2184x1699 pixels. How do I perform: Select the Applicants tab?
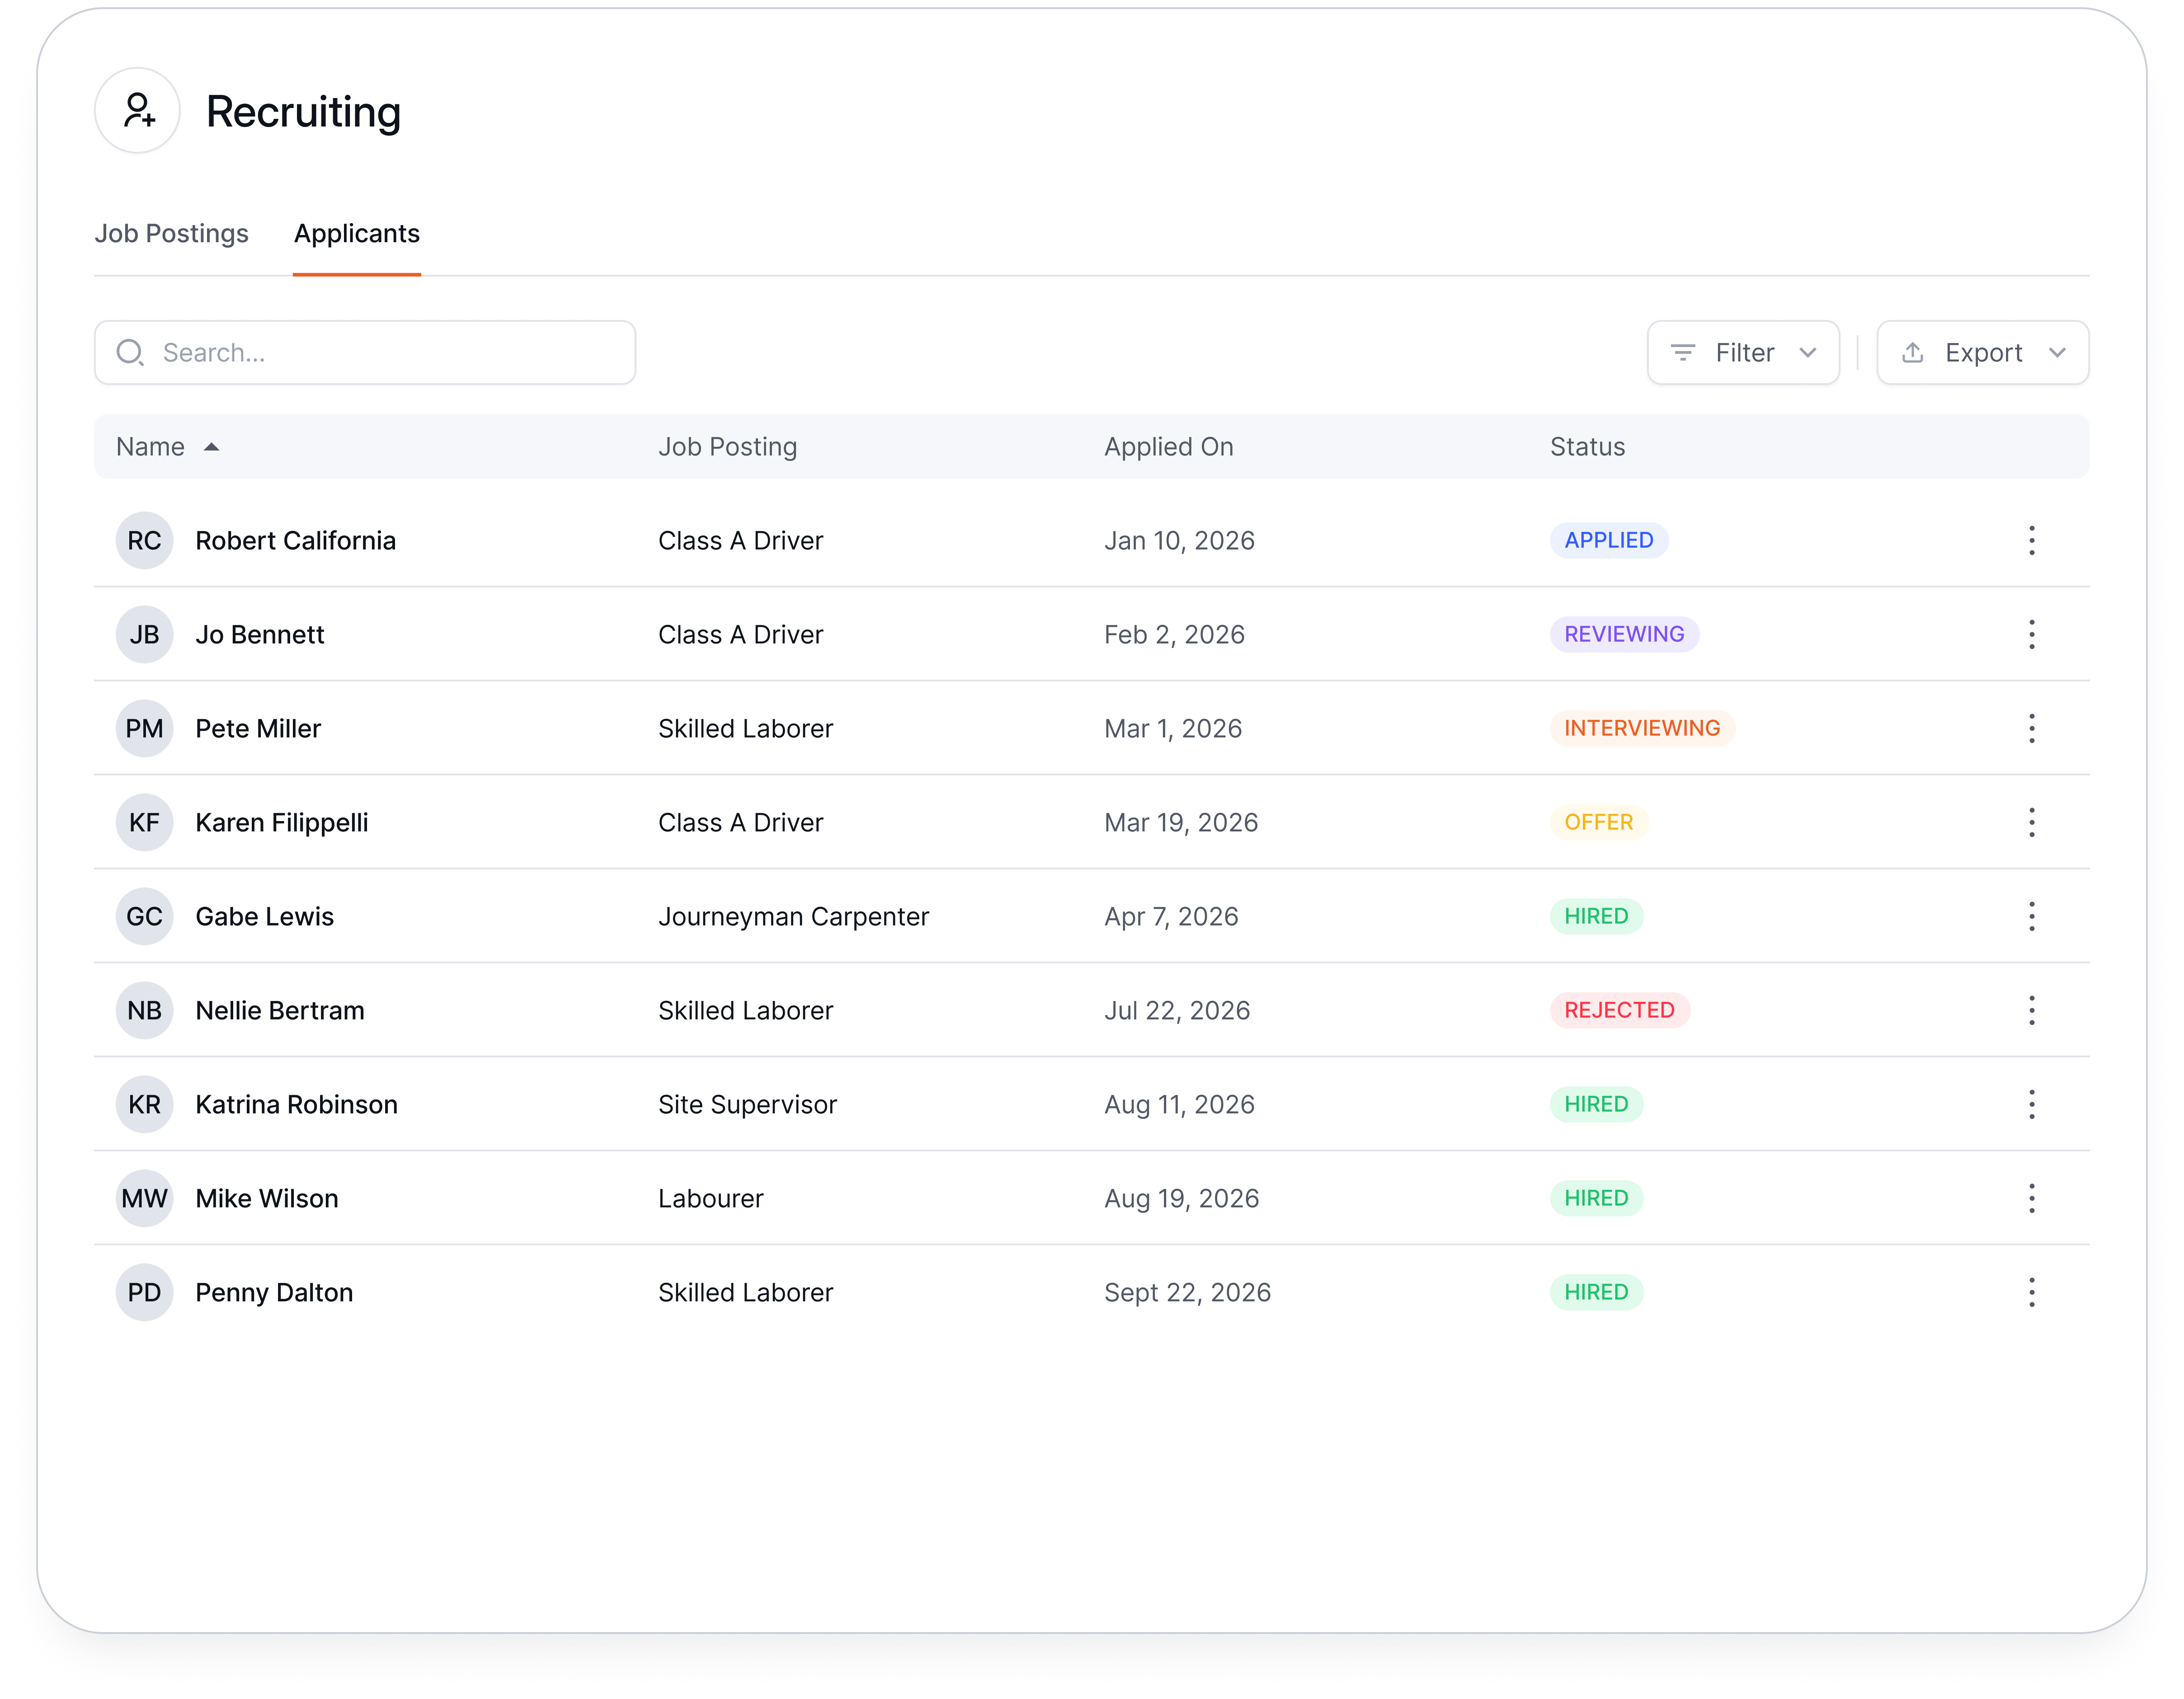point(357,233)
